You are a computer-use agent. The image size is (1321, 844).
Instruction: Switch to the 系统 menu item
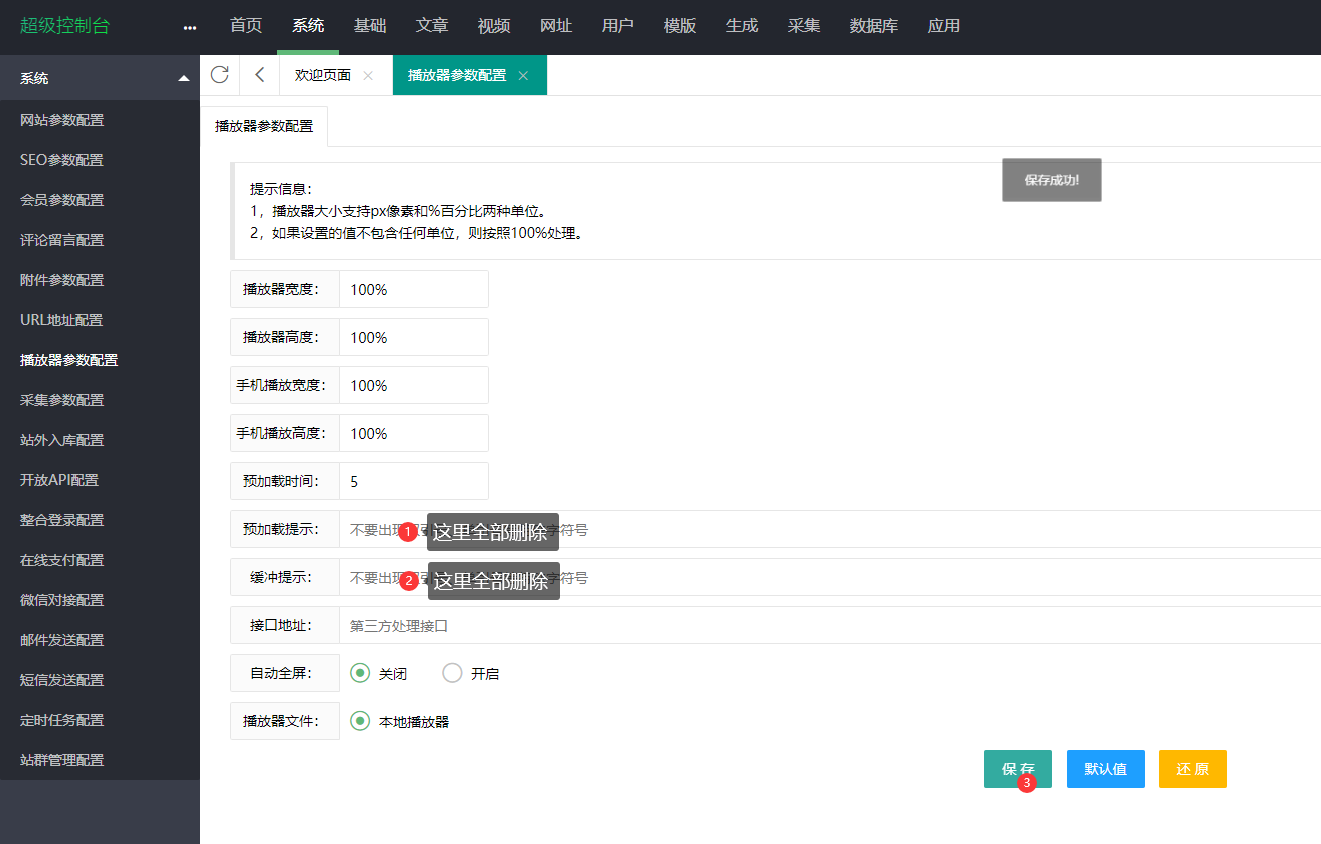tap(308, 26)
